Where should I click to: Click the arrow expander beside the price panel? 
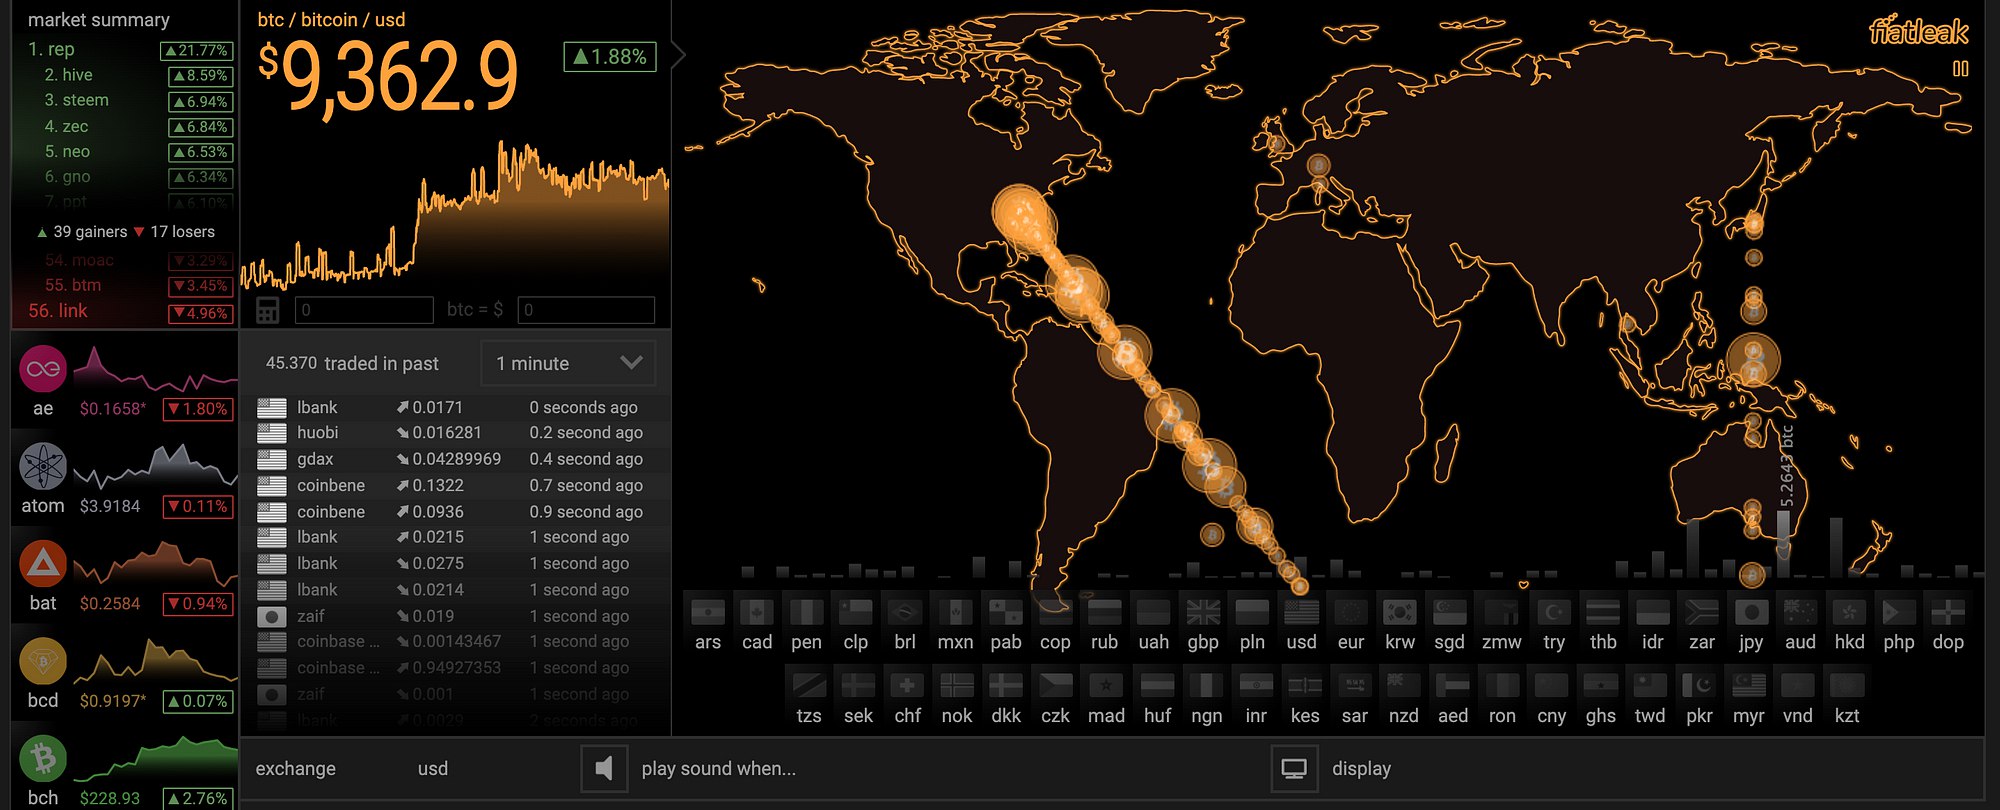pos(679,55)
